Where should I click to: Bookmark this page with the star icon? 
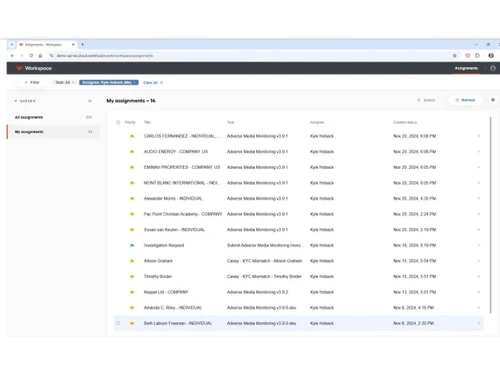(455, 56)
